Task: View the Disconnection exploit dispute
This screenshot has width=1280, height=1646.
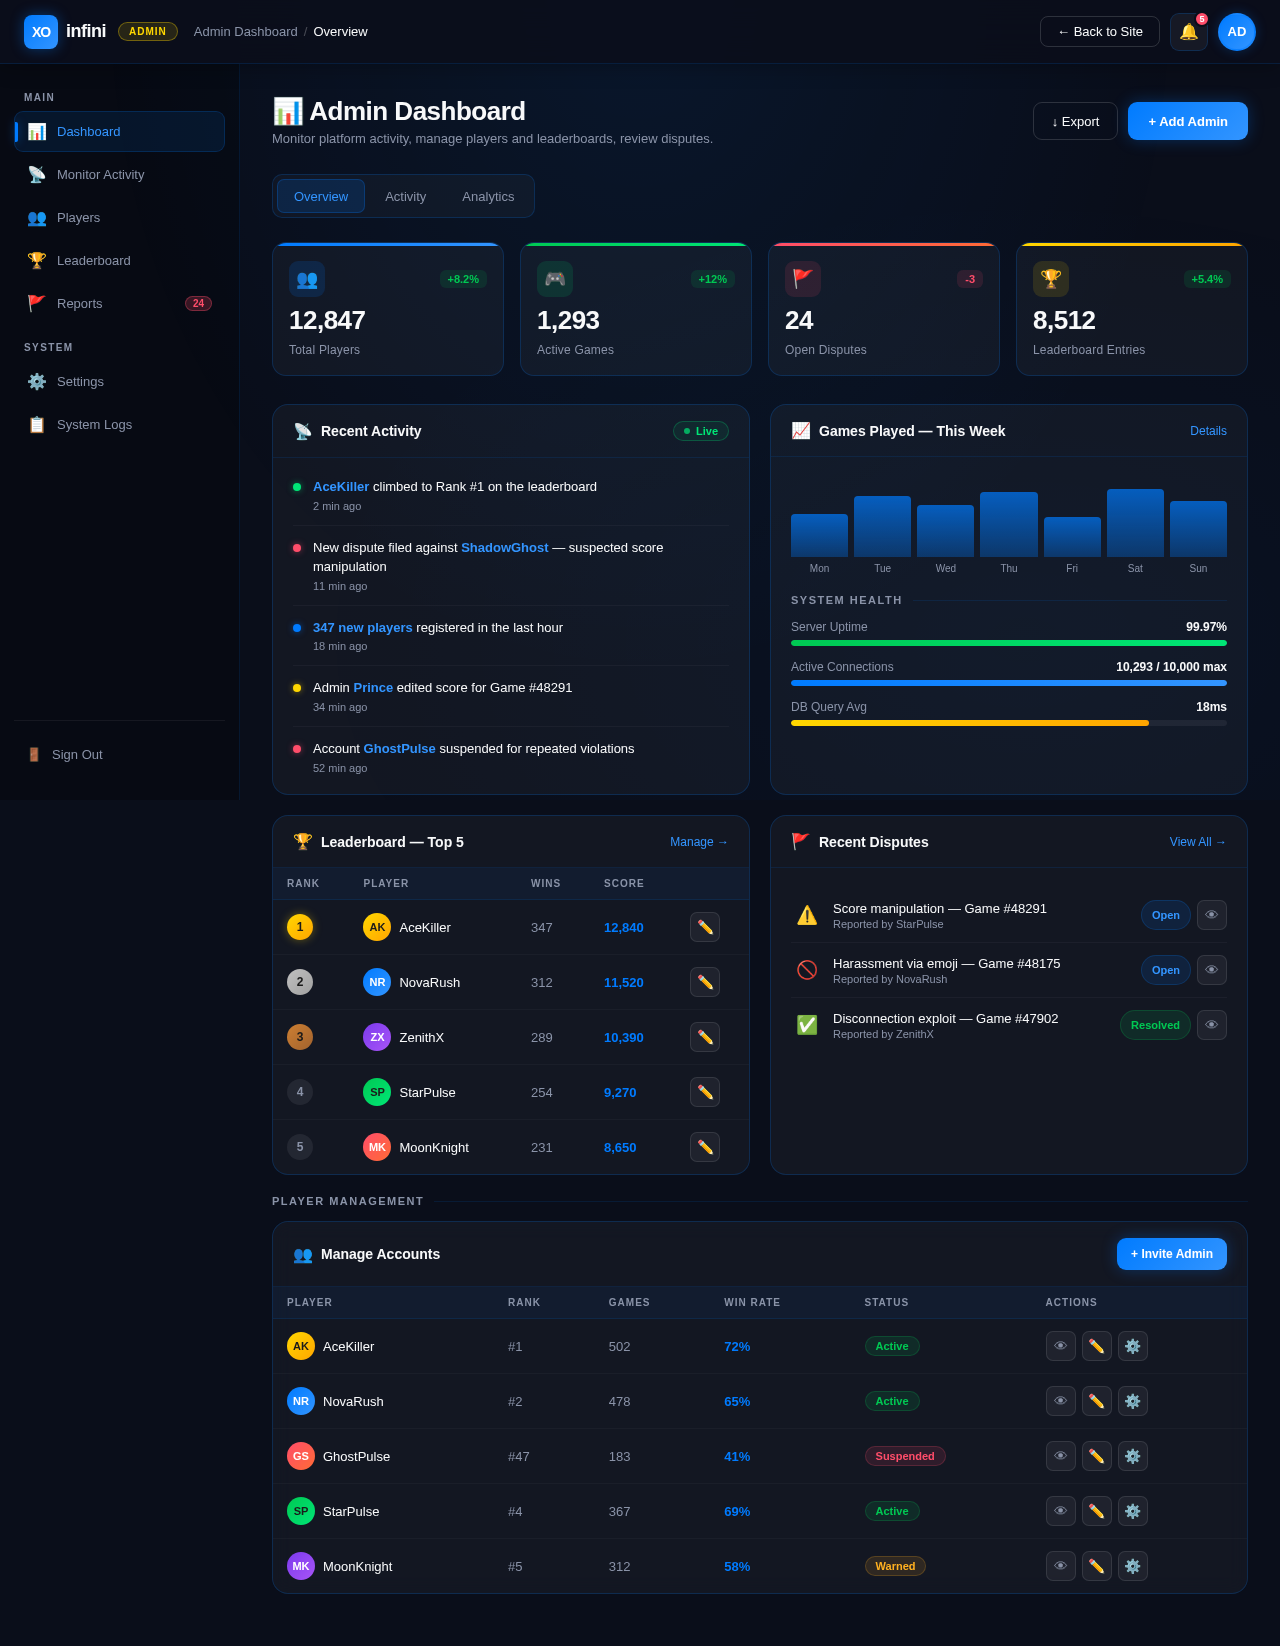Action: click(1212, 1025)
